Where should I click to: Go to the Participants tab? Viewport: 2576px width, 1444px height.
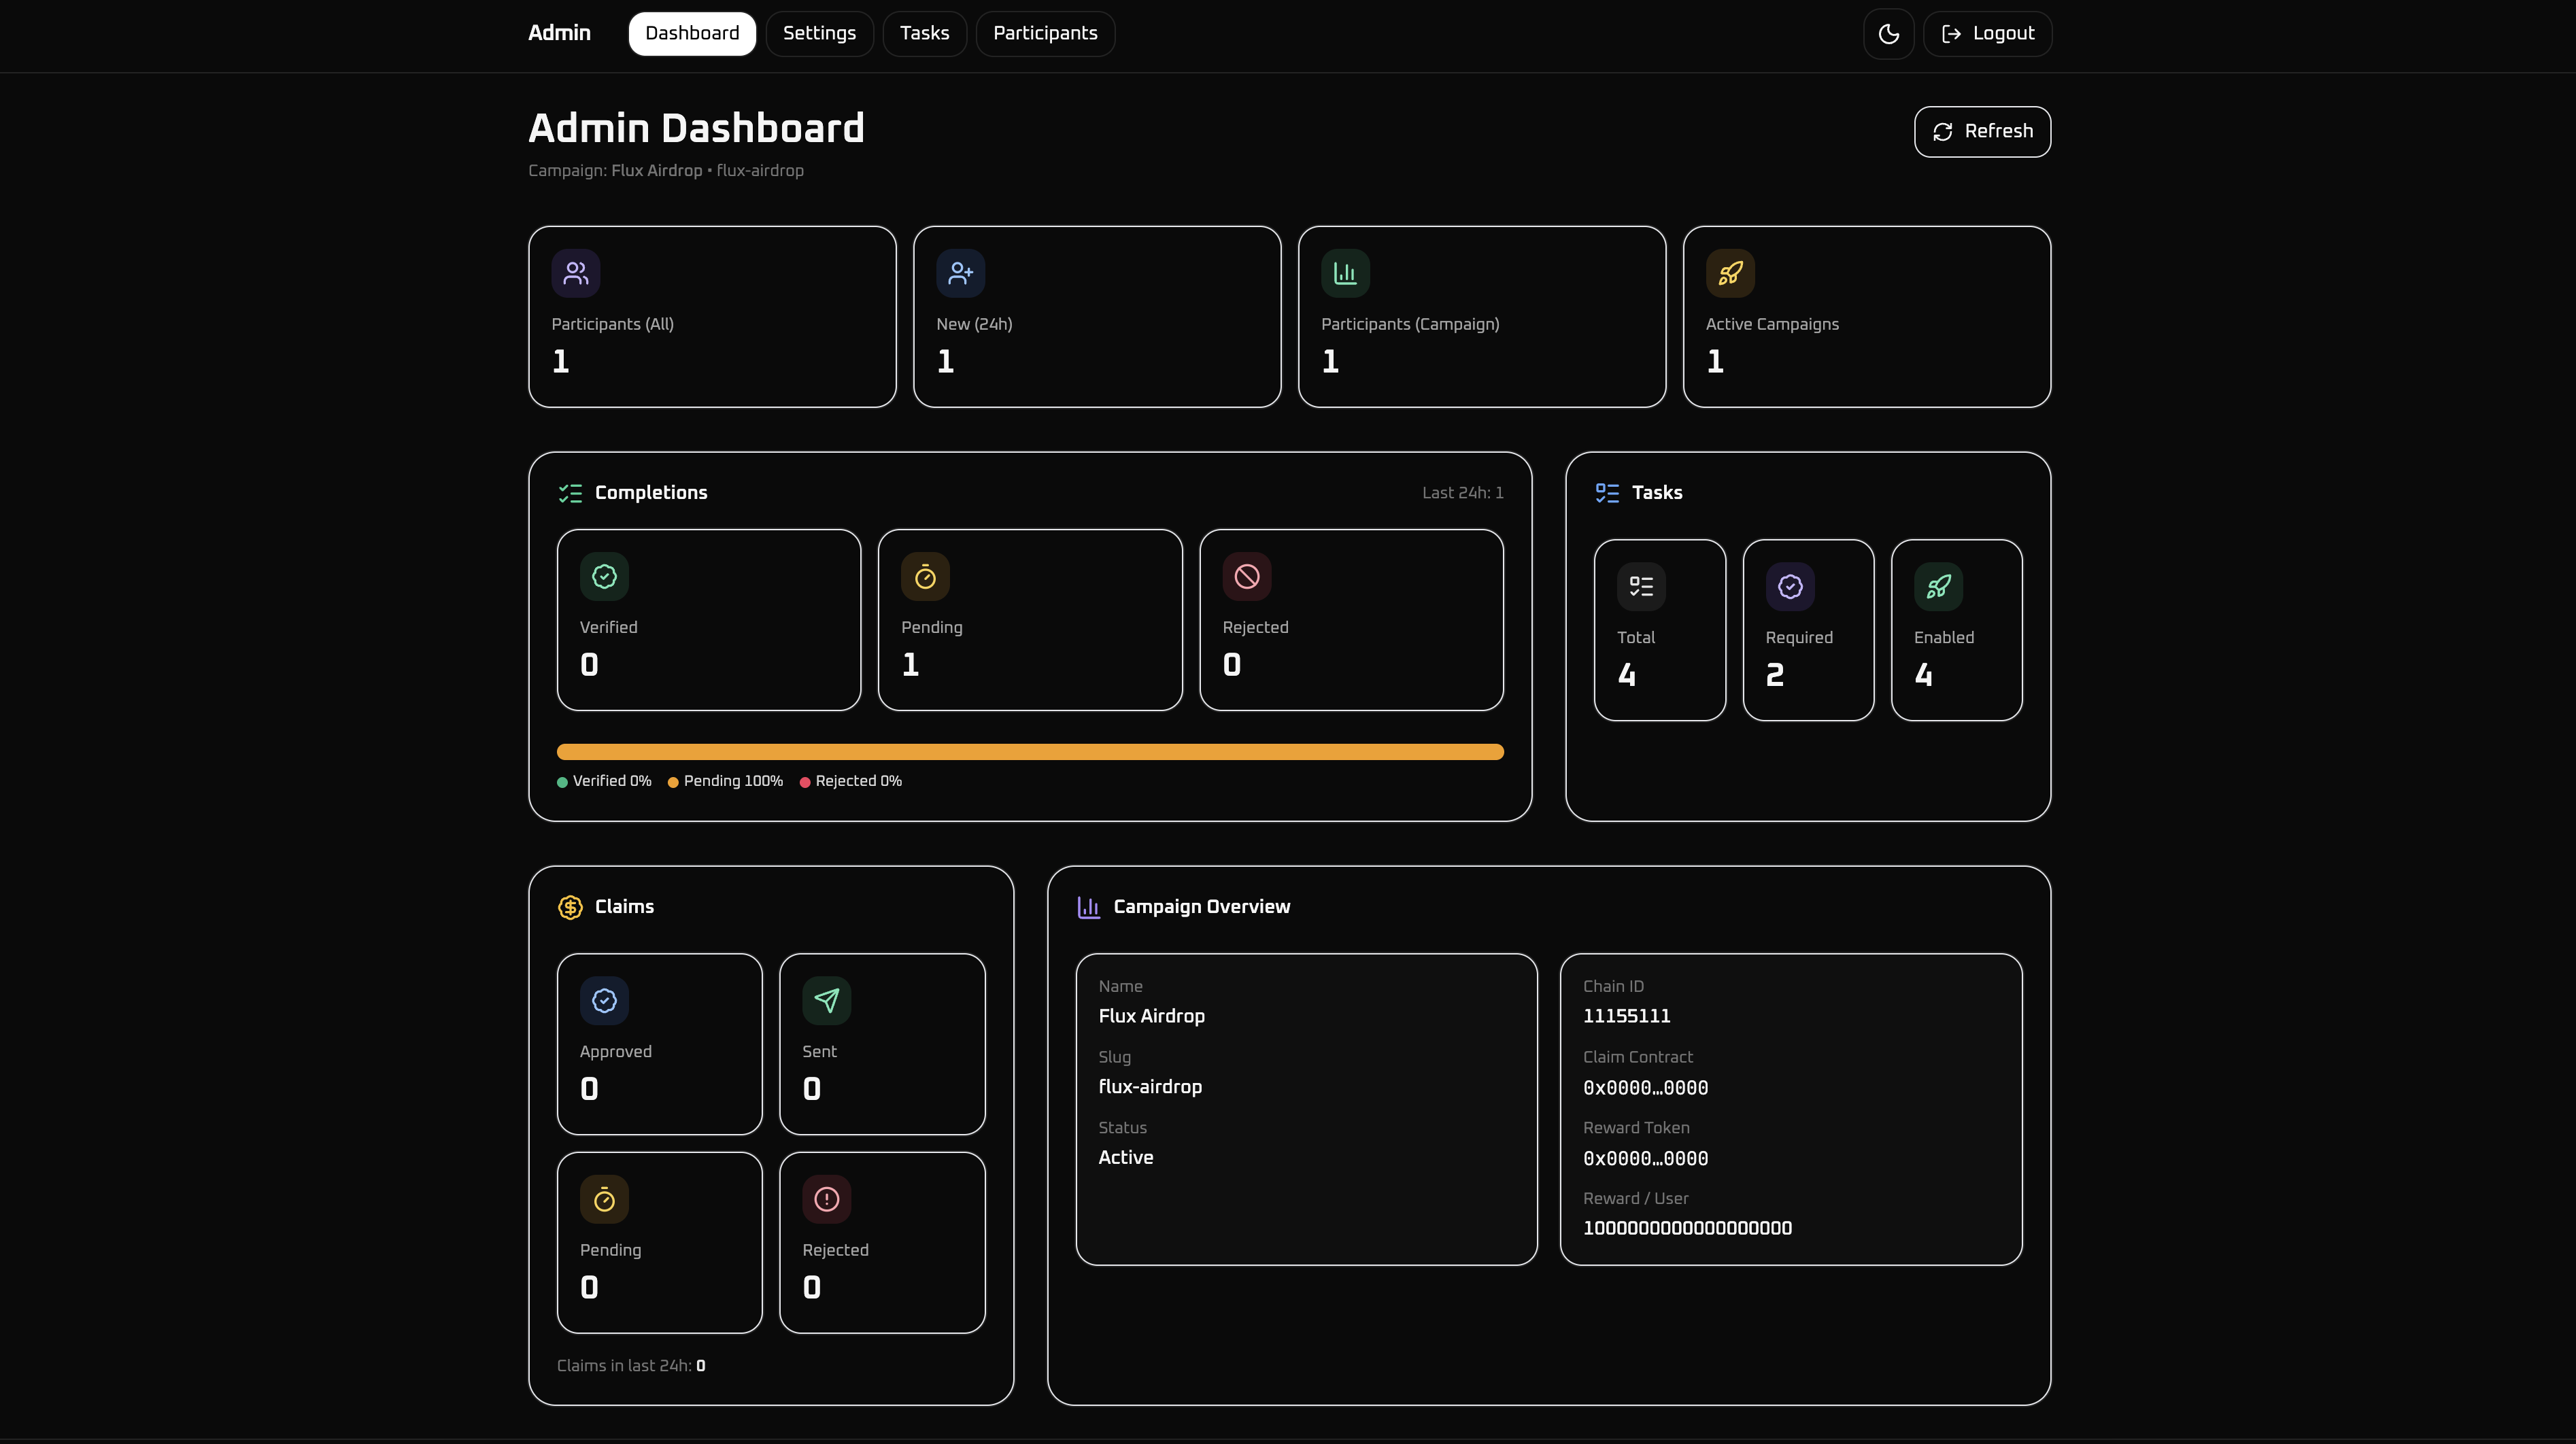(x=1045, y=34)
